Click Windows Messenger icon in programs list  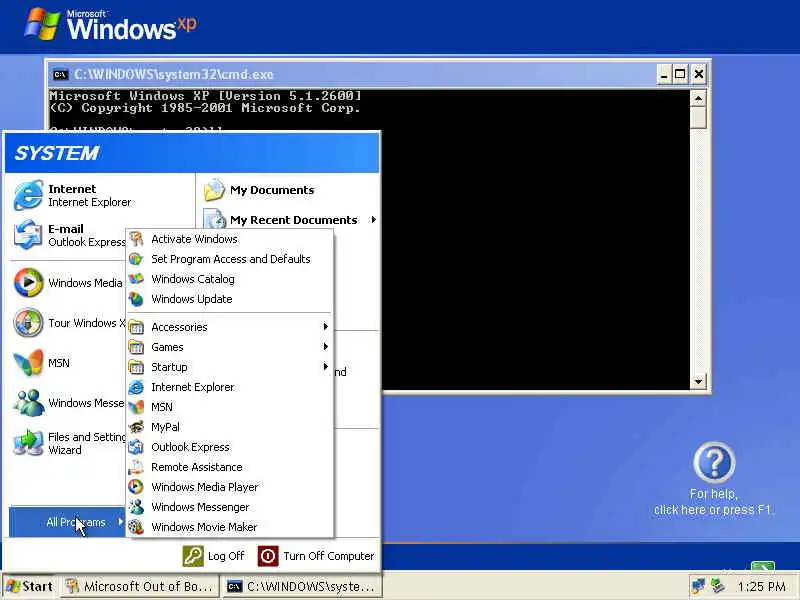tap(136, 507)
